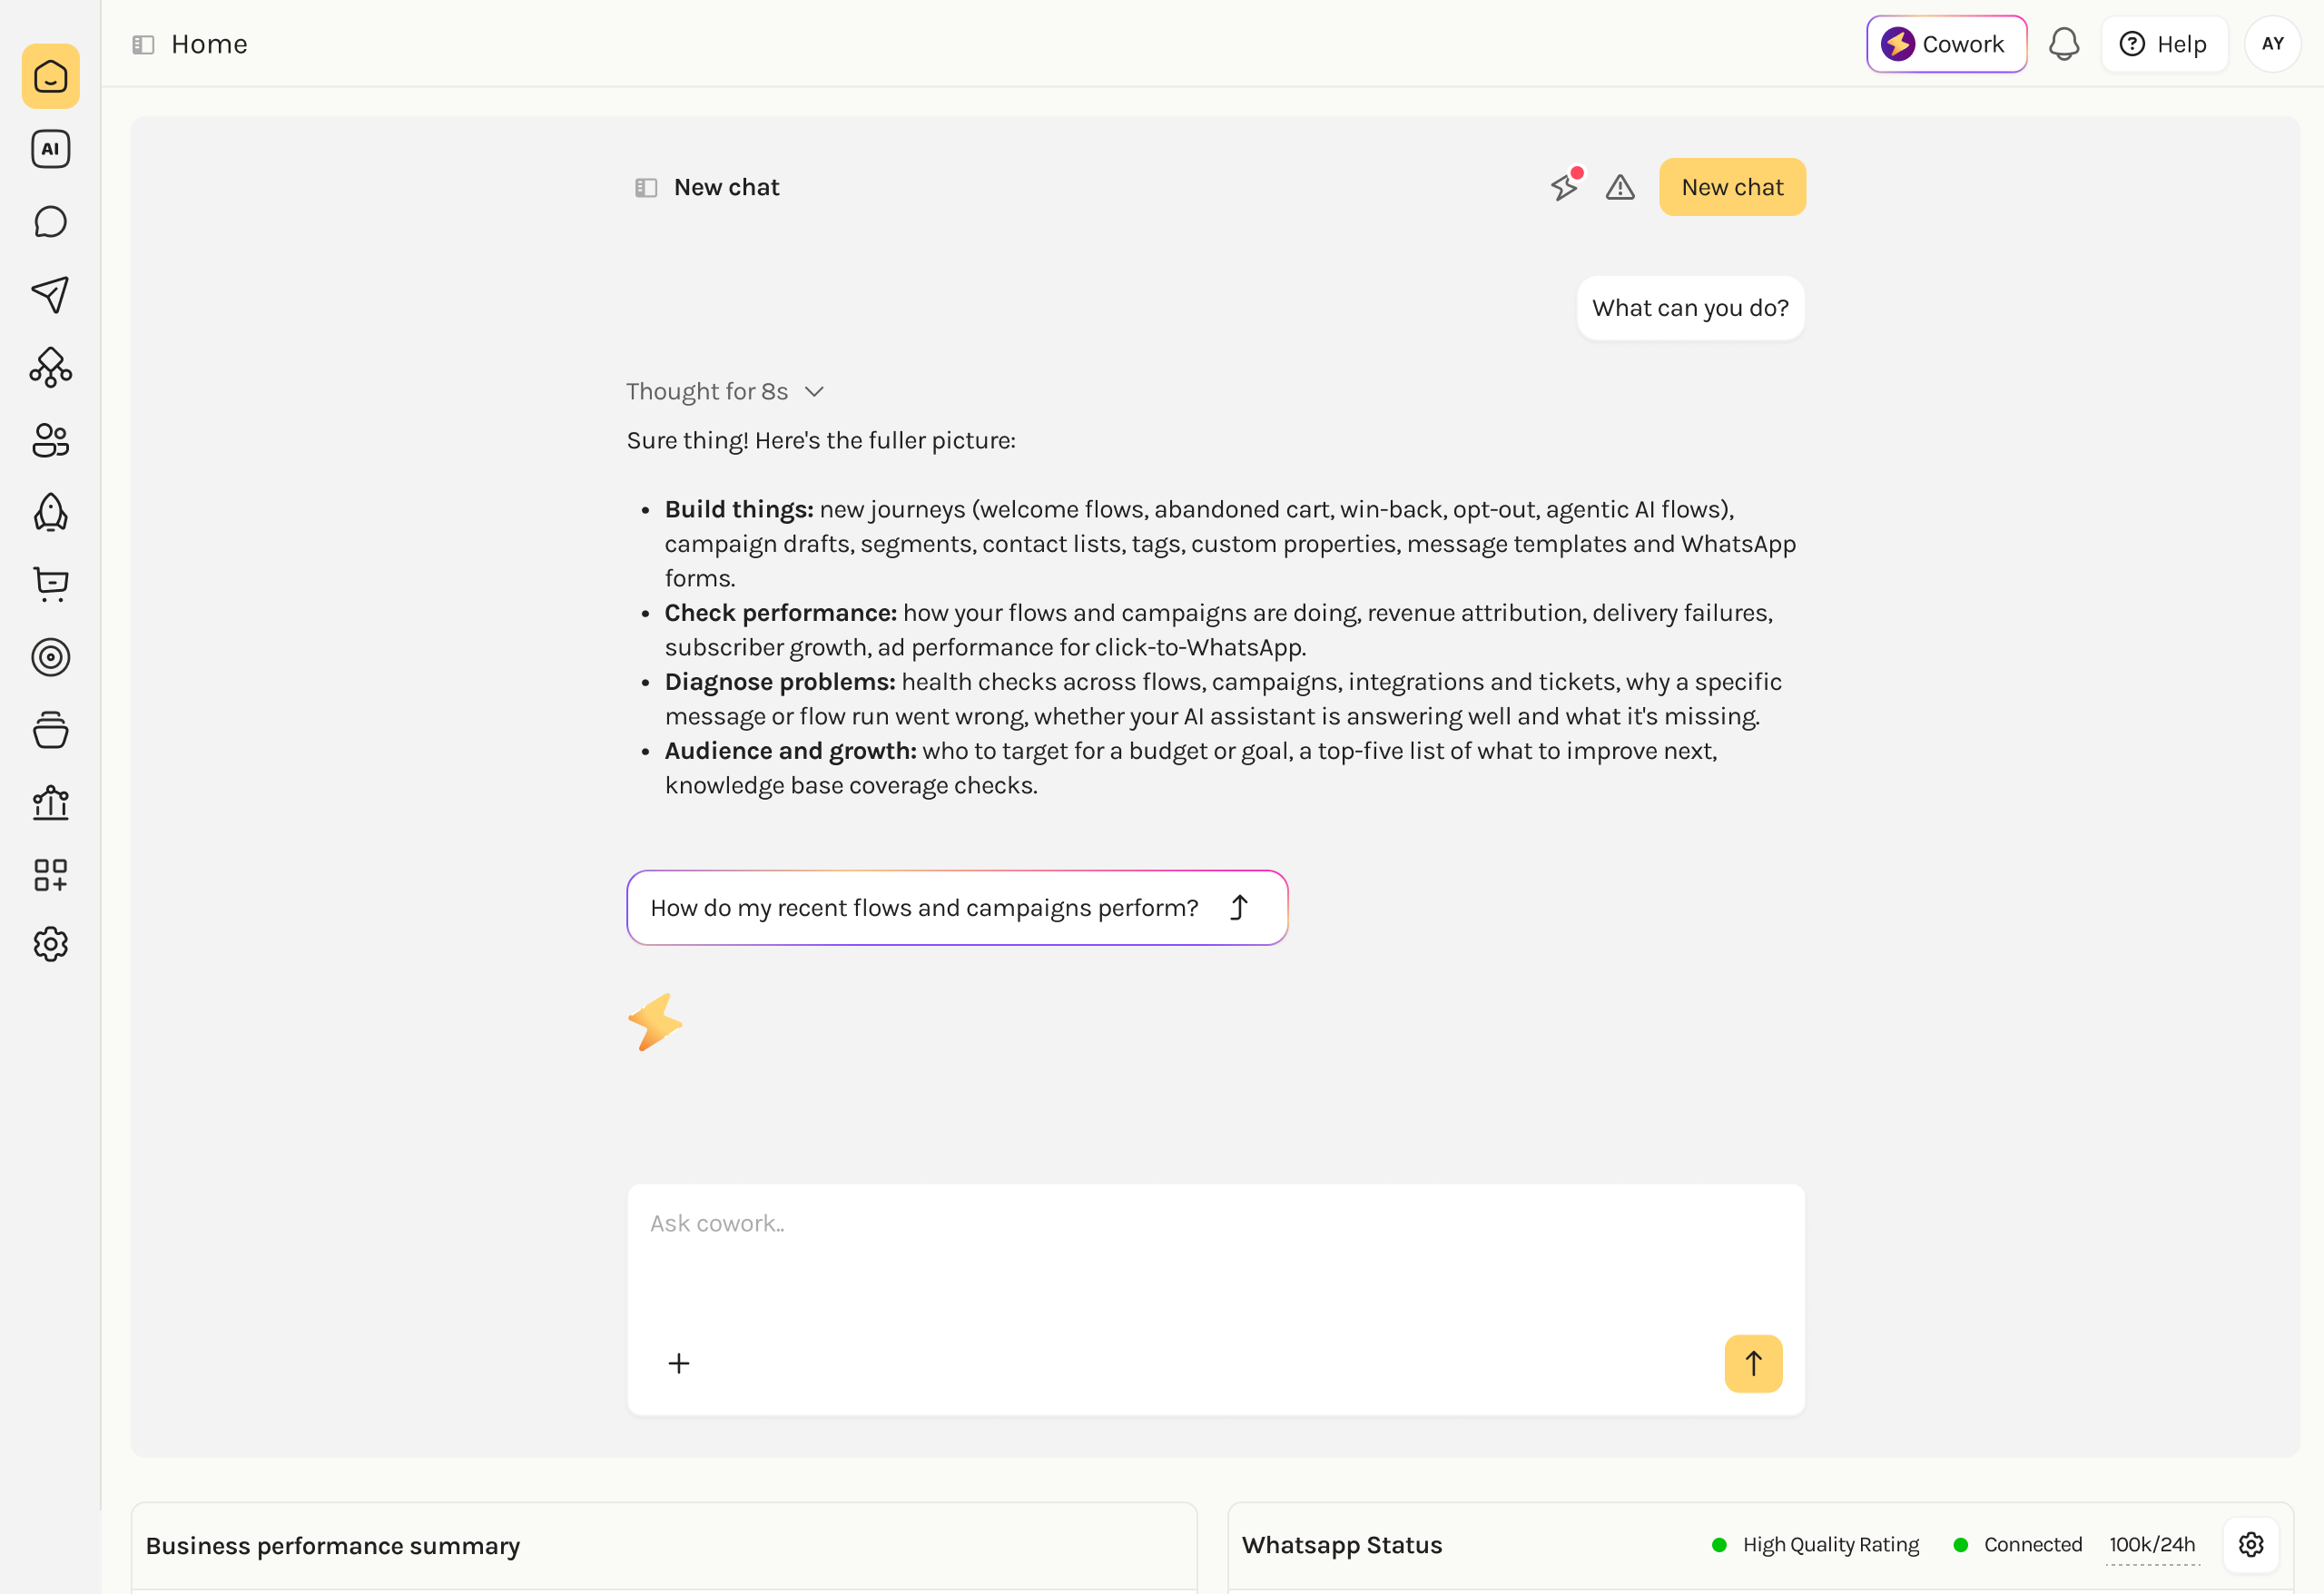Toggle the chat list panel icon beside New chat
The height and width of the screenshot is (1594, 2324).
[646, 187]
